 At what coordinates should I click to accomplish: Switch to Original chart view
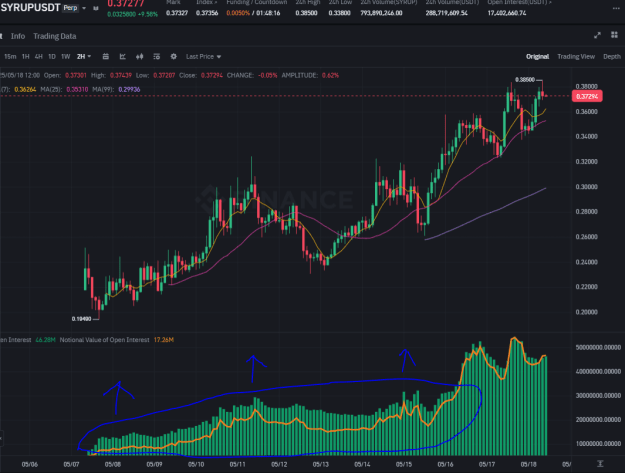537,57
